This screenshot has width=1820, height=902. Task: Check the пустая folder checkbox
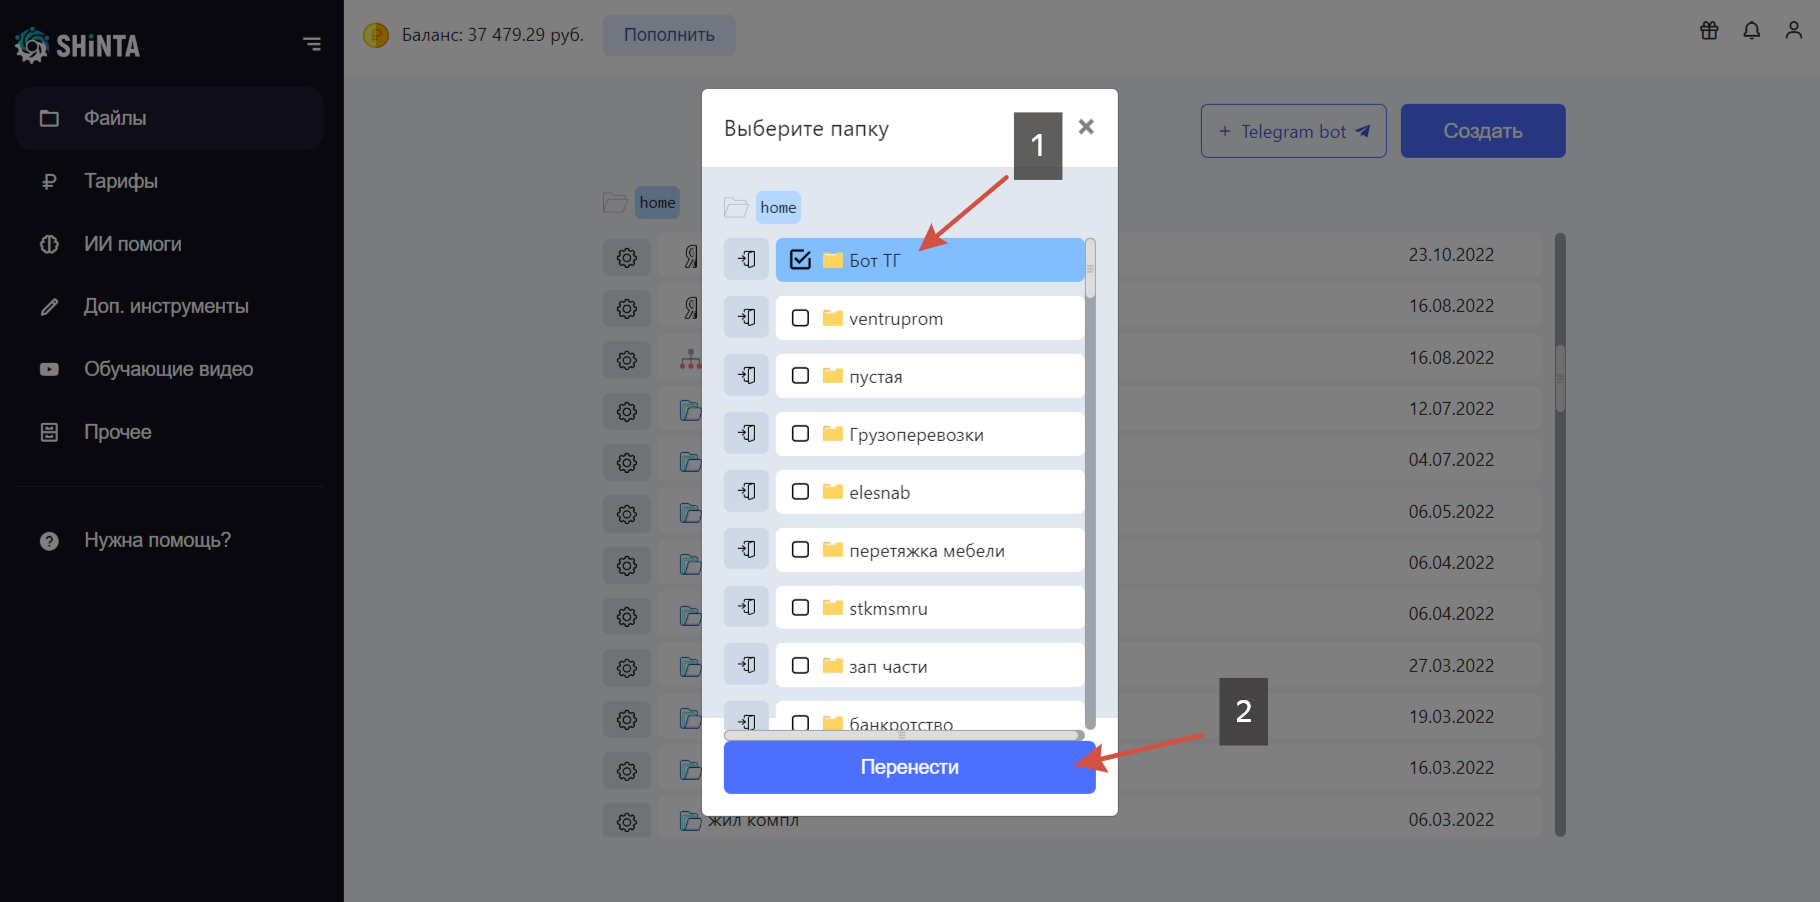[800, 376]
